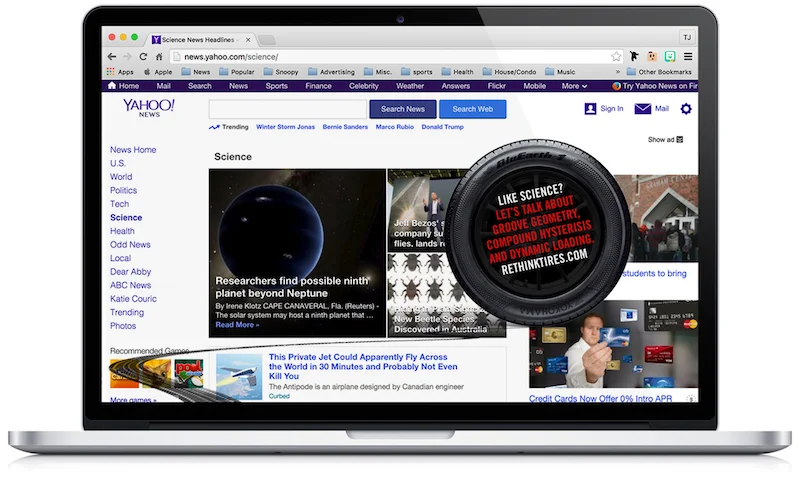This screenshot has width=800, height=482.
Task: Click the Sign In person icon
Action: point(590,109)
